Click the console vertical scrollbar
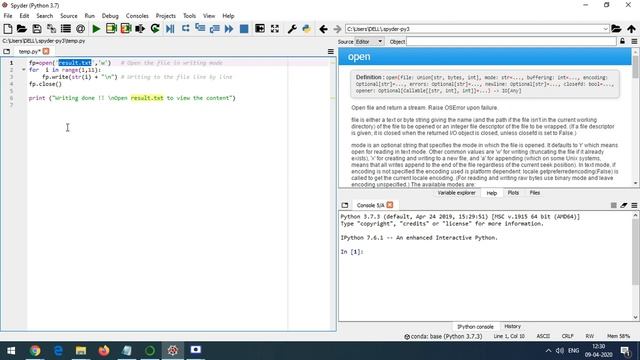 [x=636, y=266]
